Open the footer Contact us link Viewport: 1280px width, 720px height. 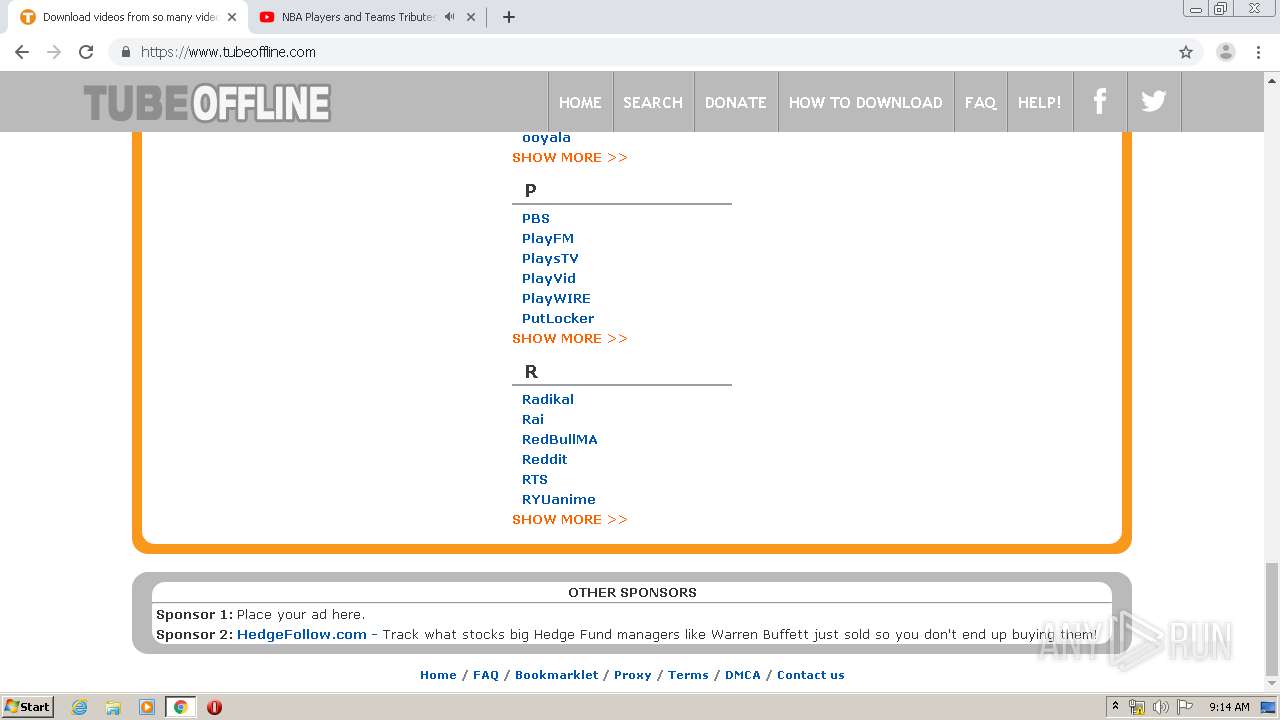click(x=811, y=675)
